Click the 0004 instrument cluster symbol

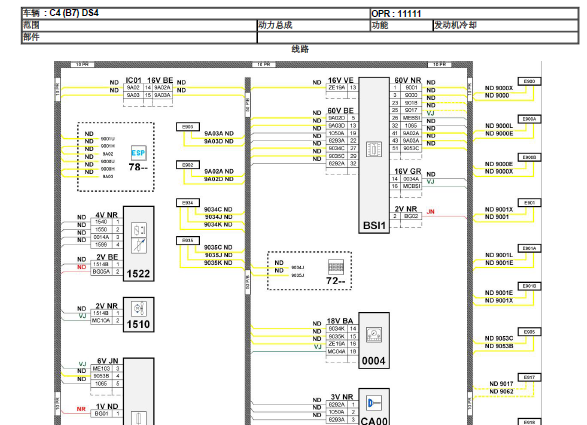coord(374,335)
